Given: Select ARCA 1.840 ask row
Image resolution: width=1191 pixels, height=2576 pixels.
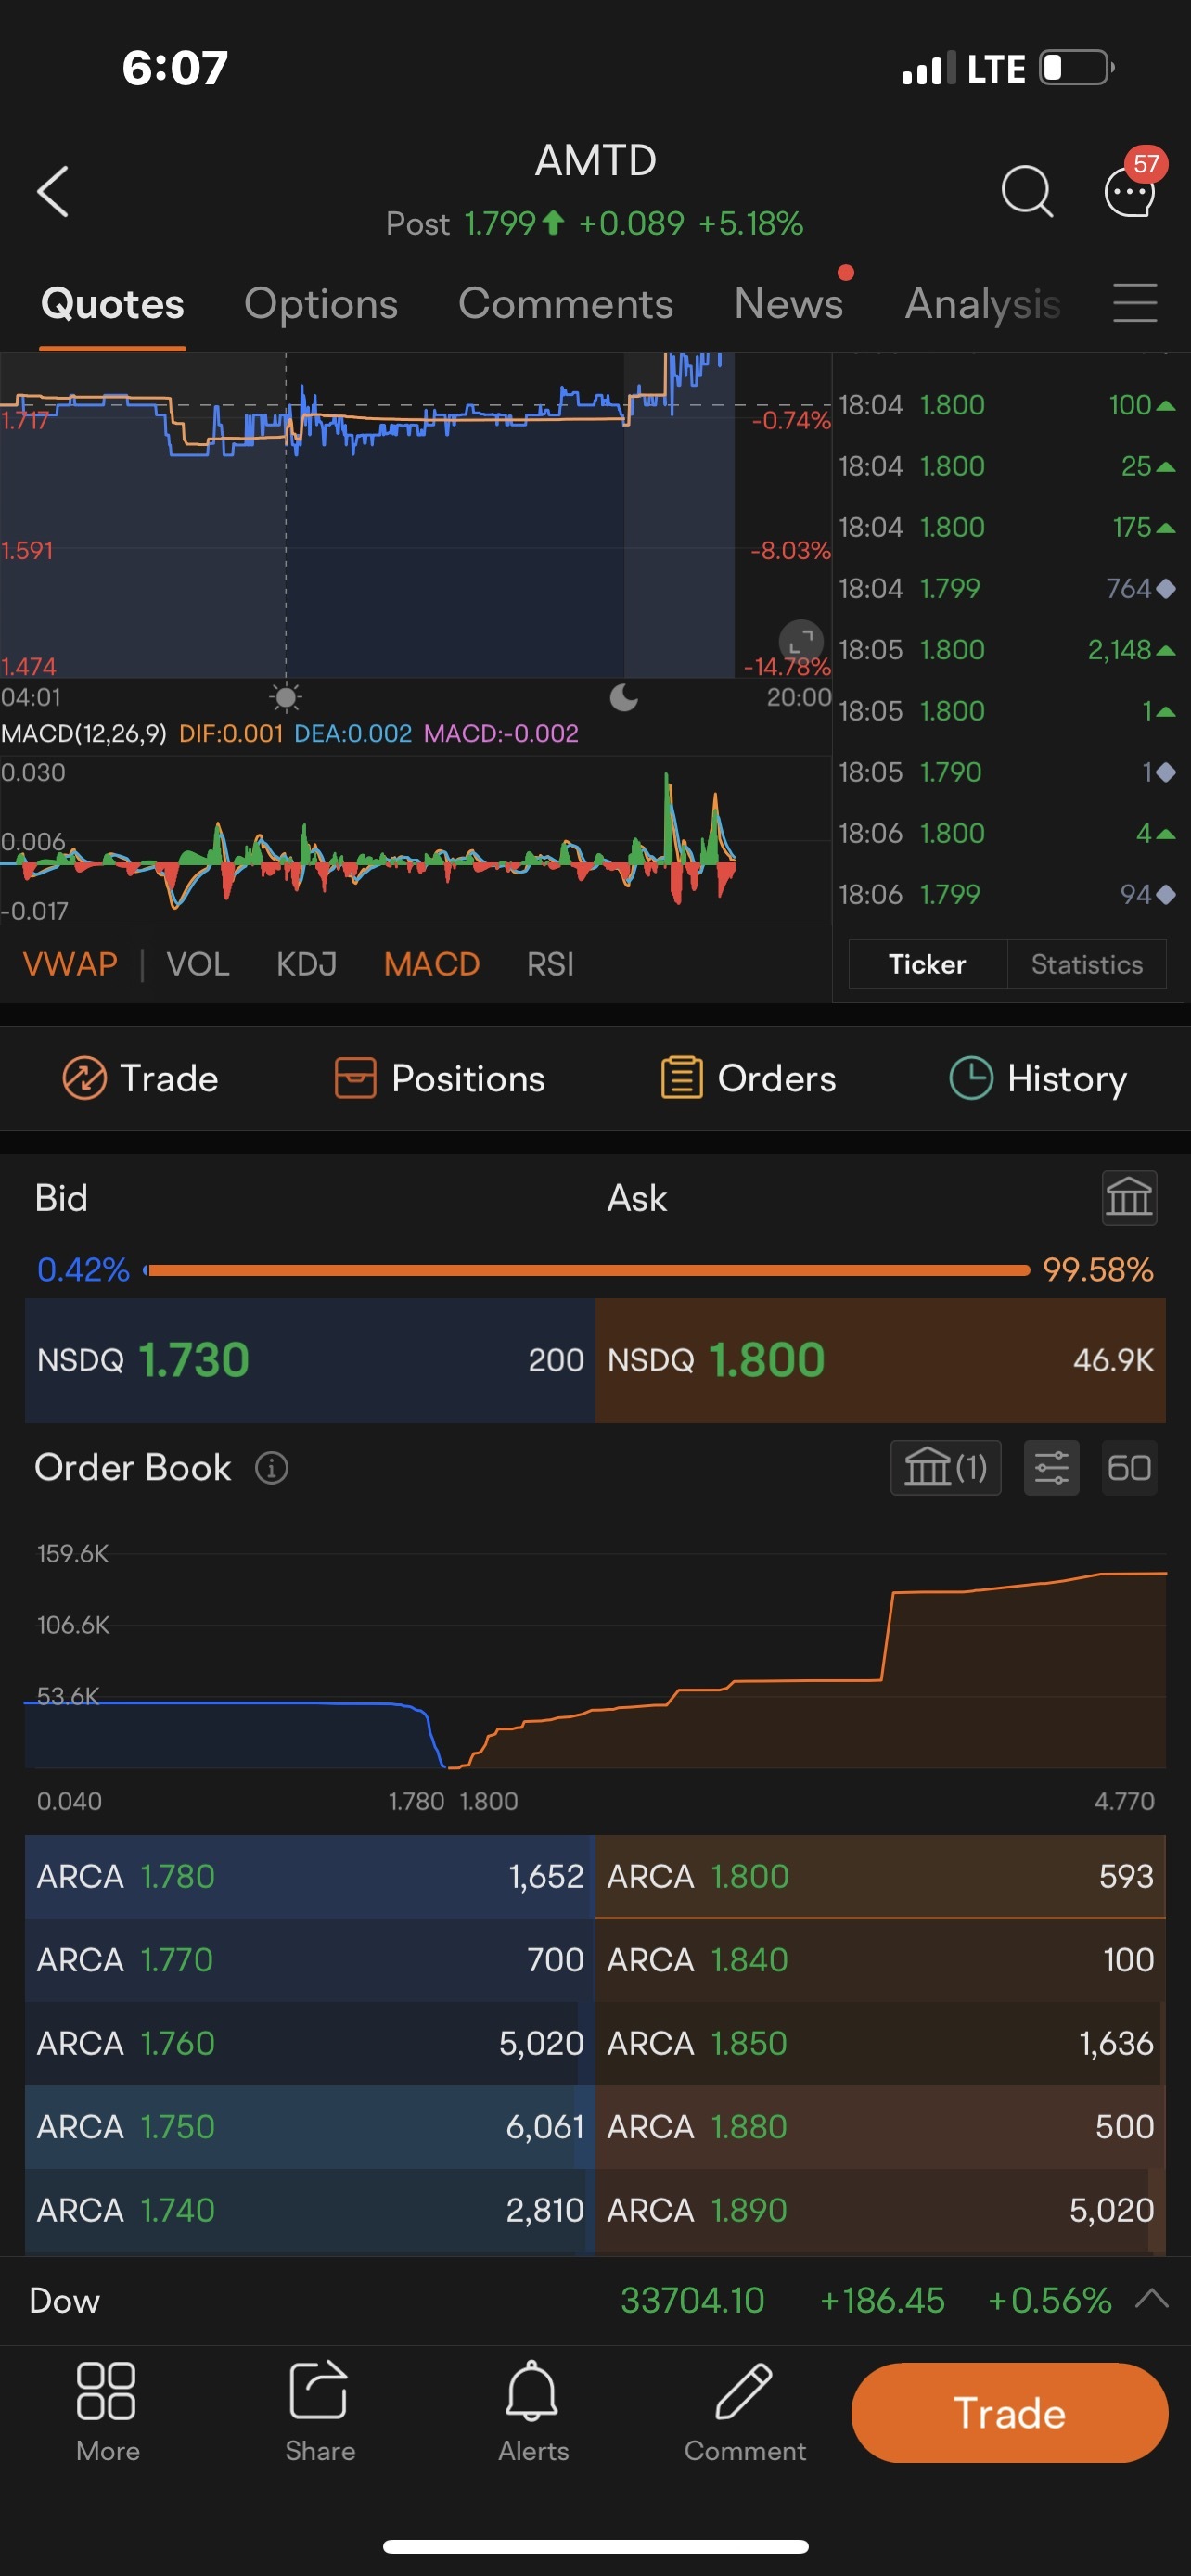Looking at the screenshot, I should coord(880,1960).
